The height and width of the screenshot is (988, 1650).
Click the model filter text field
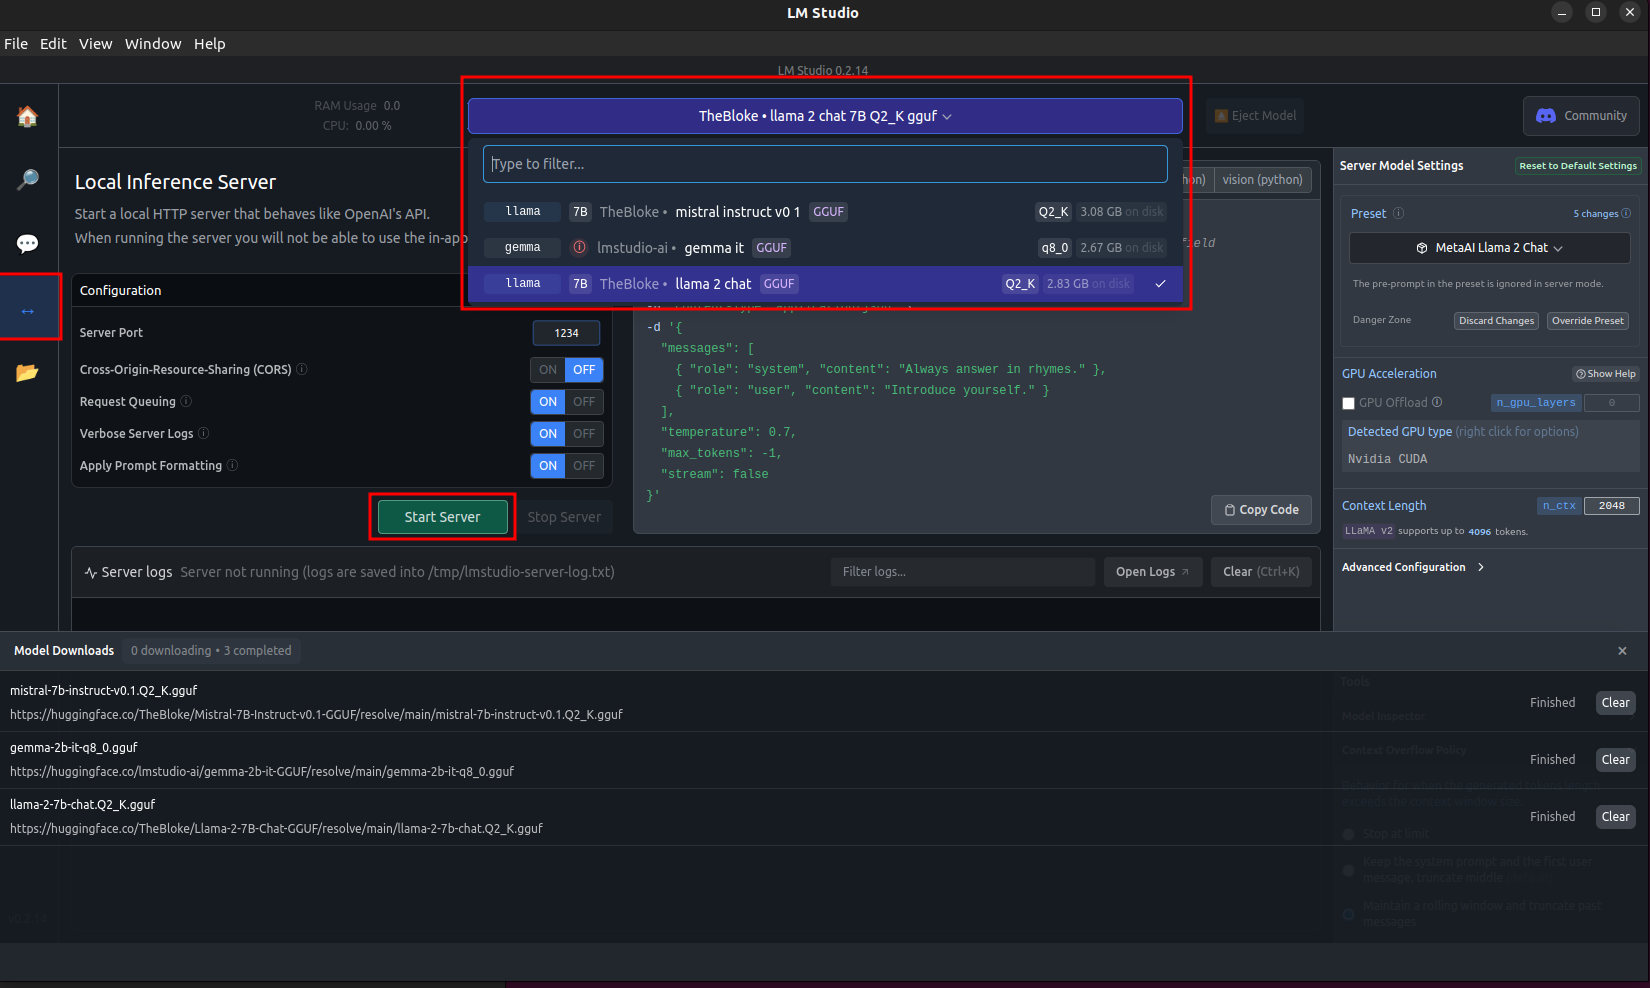825,164
